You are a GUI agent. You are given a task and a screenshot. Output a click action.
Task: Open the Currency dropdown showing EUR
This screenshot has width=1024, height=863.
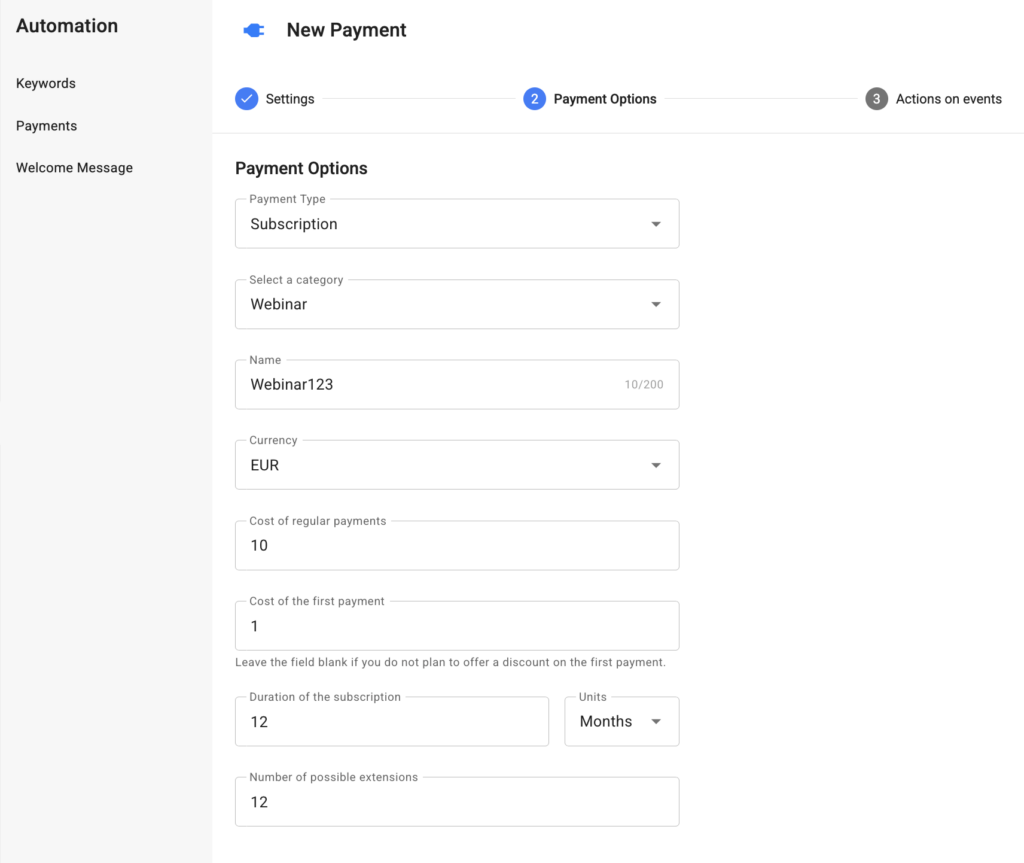tap(457, 465)
